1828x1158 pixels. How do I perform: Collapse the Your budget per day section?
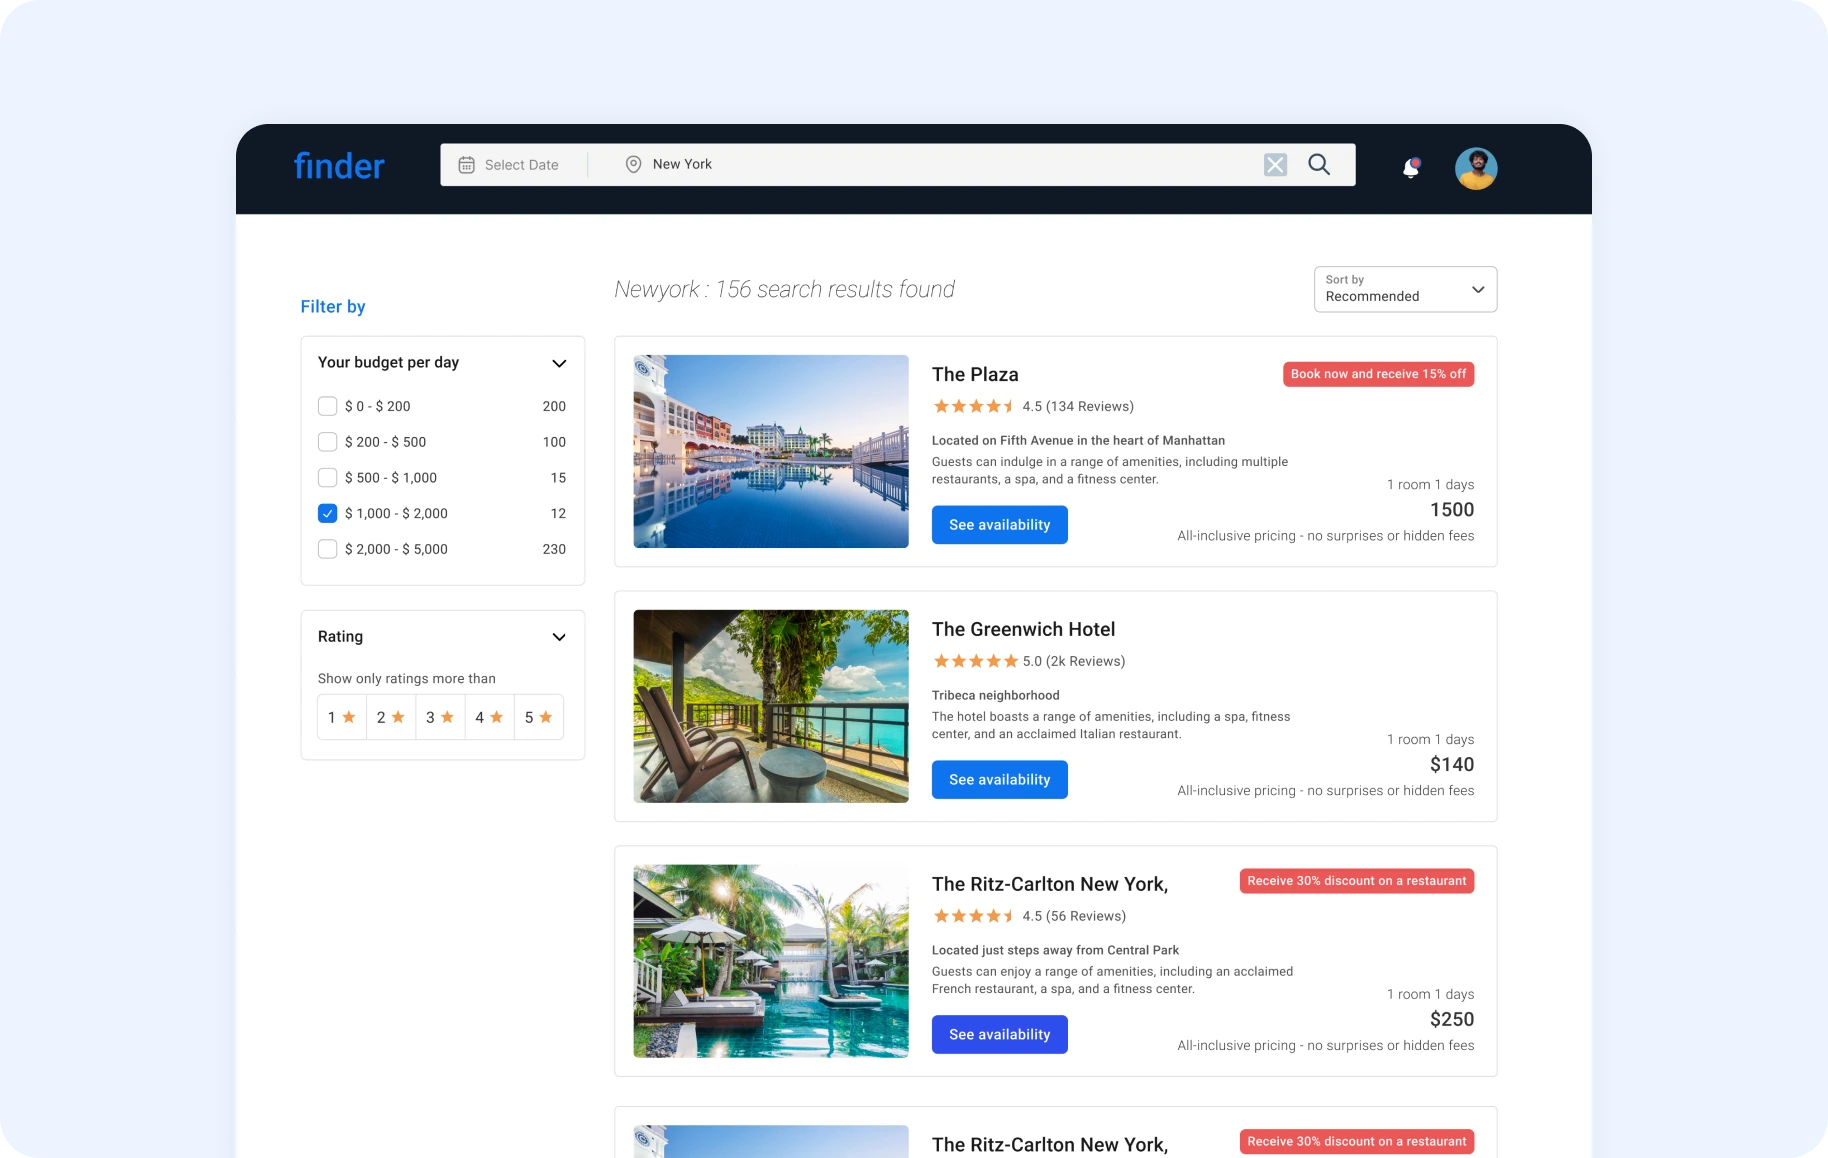click(x=559, y=363)
